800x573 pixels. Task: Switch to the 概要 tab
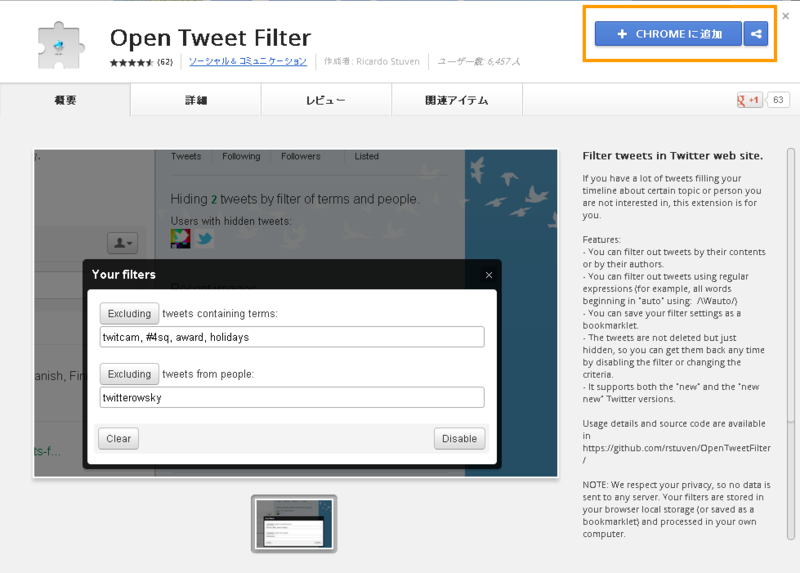coord(65,100)
